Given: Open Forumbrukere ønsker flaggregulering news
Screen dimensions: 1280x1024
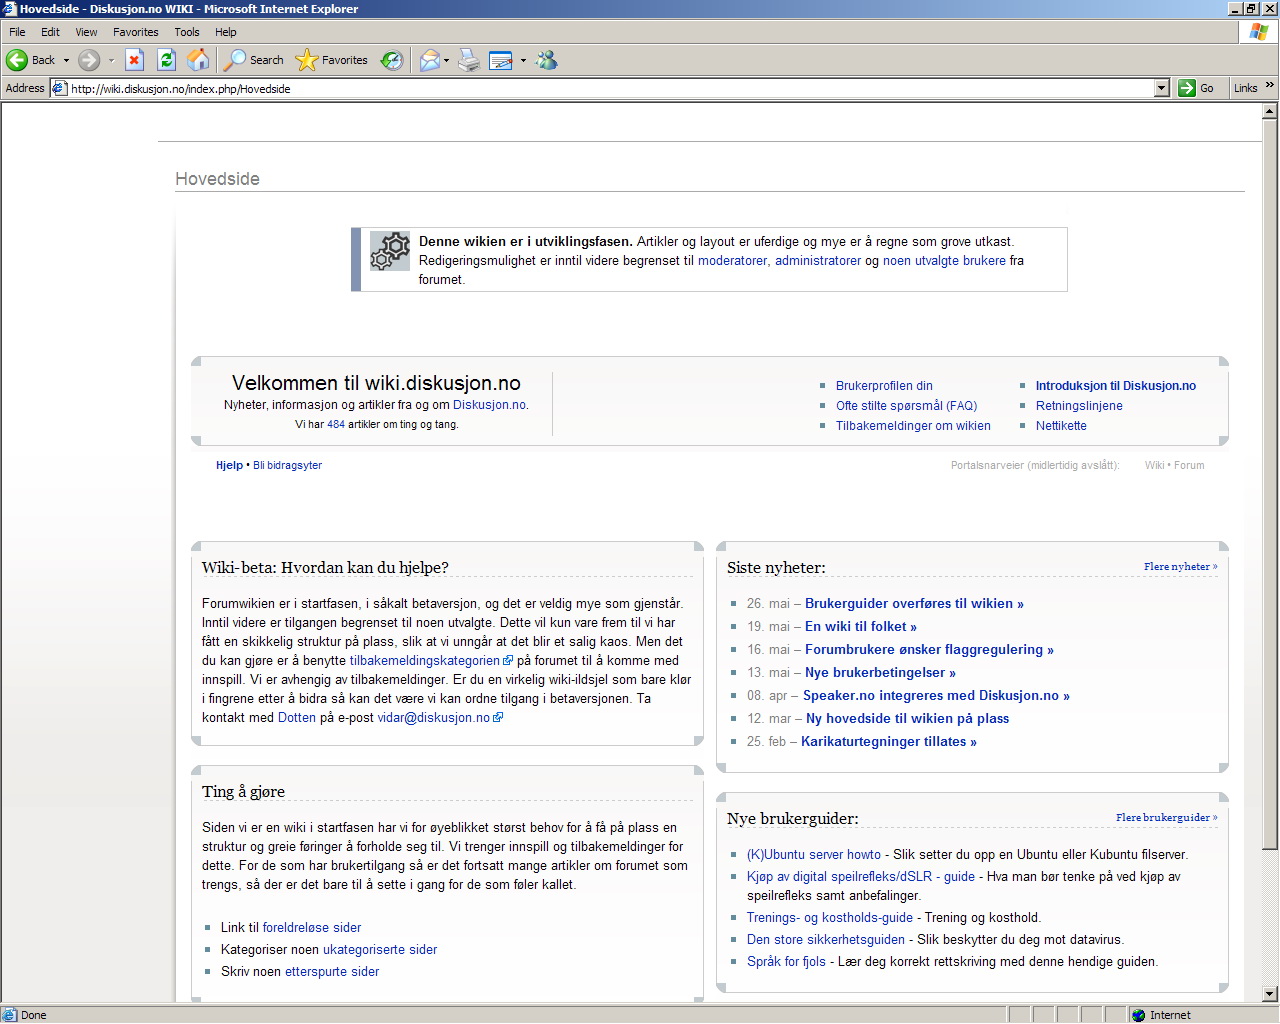Looking at the screenshot, I should click(x=929, y=650).
